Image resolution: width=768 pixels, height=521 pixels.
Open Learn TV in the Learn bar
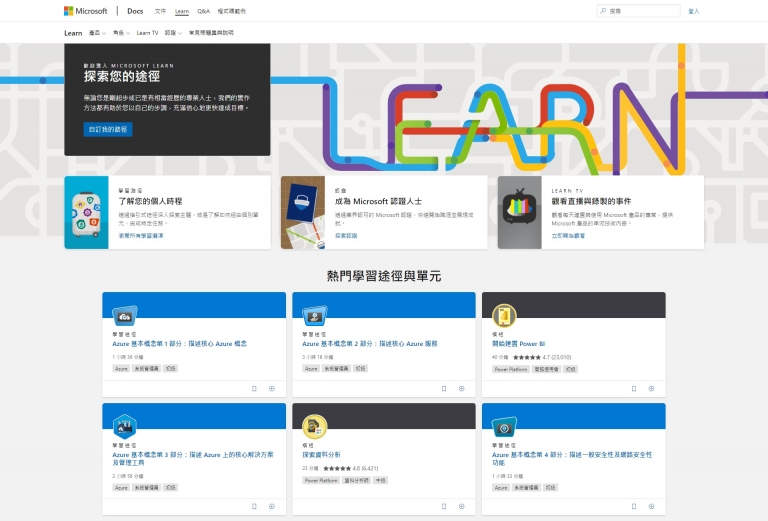[x=147, y=33]
